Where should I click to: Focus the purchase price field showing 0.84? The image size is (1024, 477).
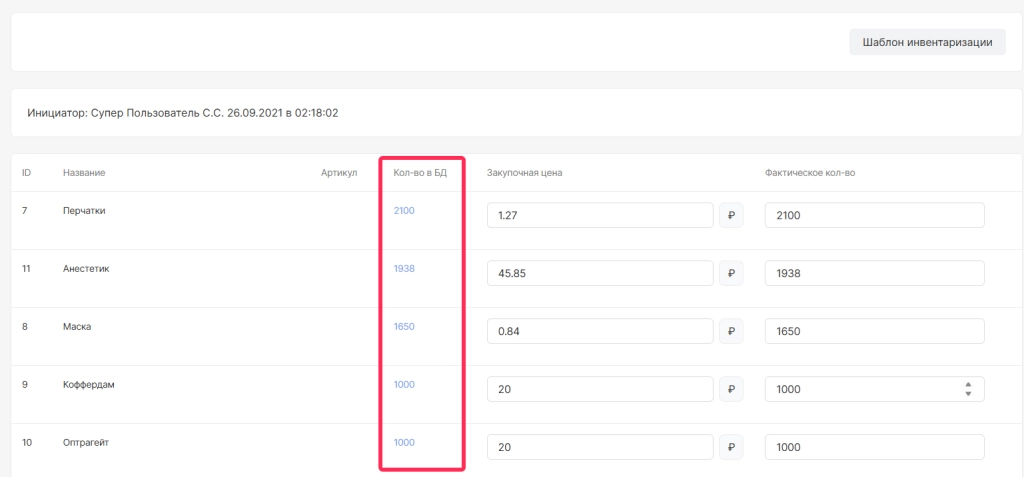click(600, 332)
